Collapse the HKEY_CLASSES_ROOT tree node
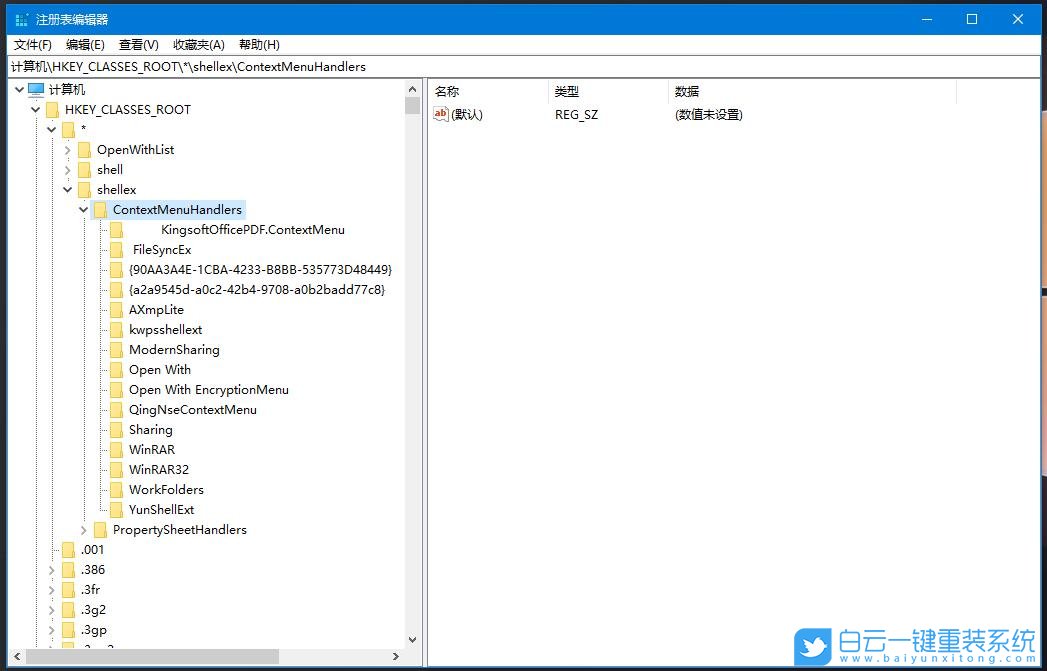 pos(35,109)
